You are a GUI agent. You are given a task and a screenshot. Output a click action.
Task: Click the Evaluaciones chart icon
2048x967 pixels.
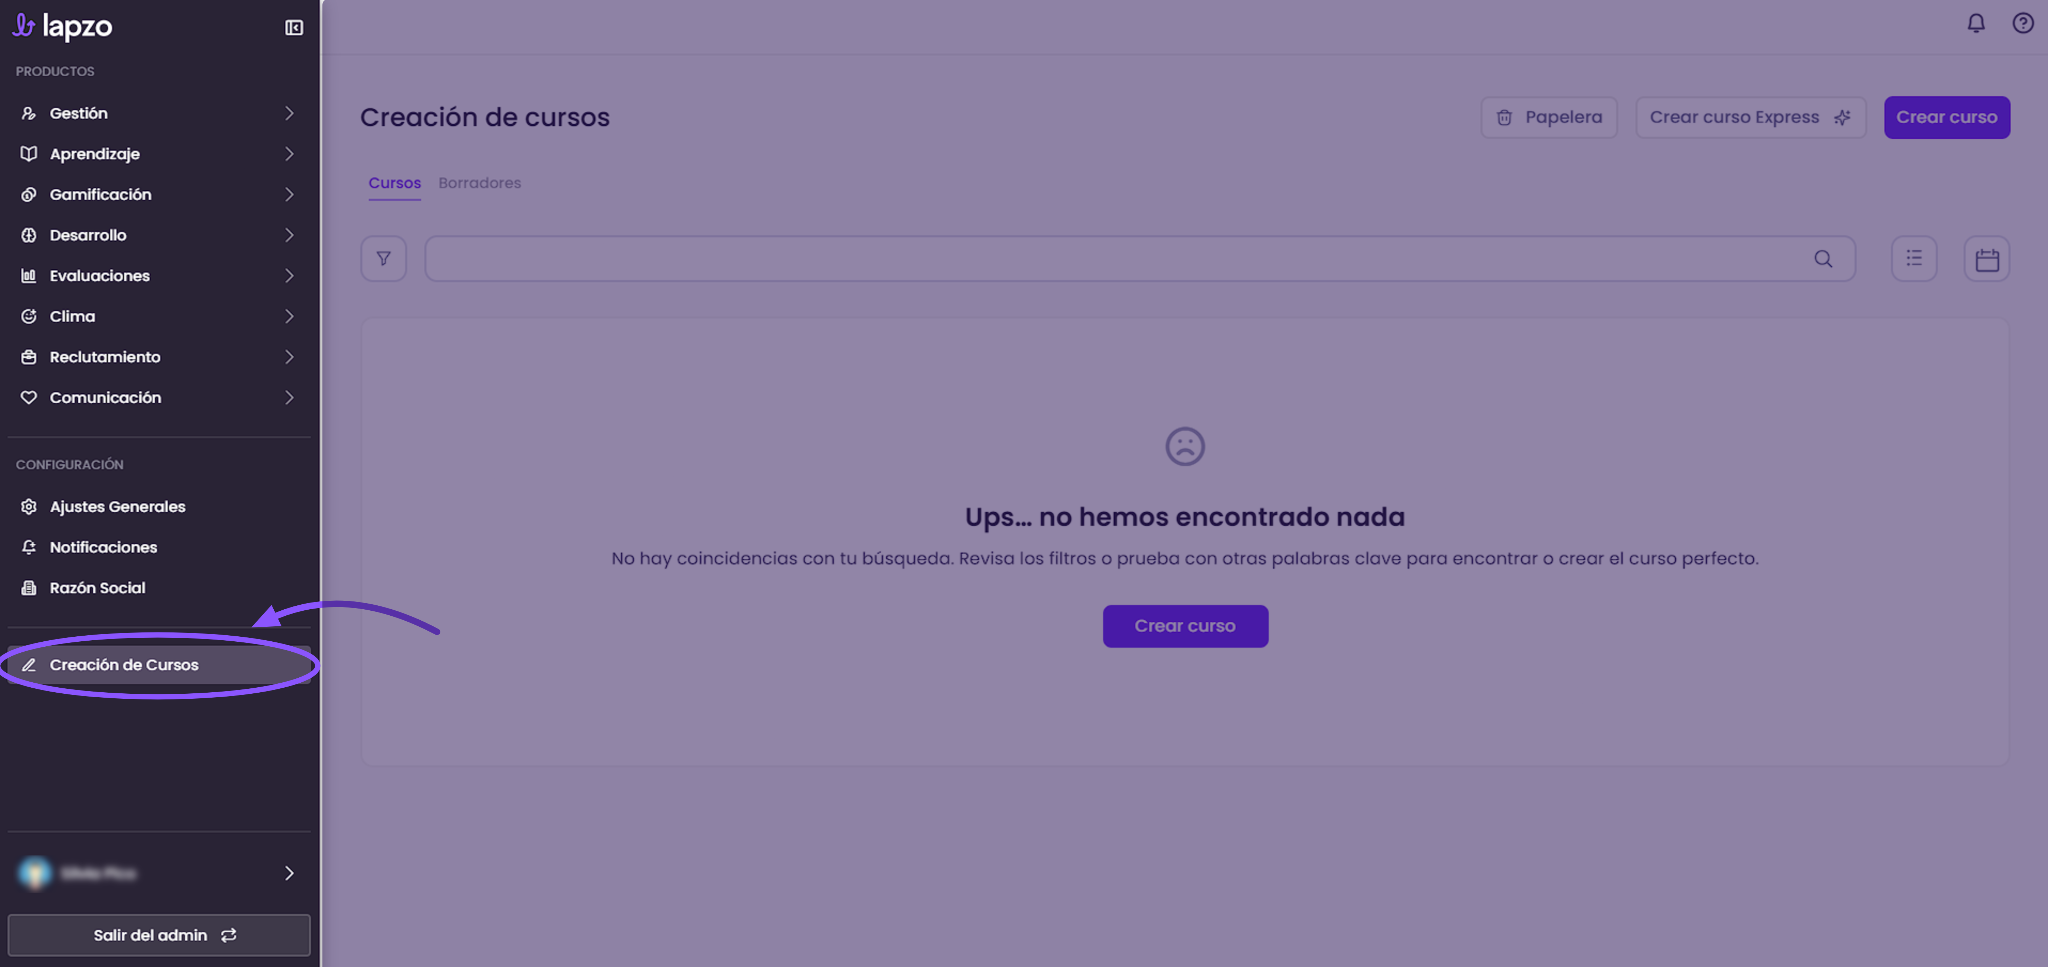click(x=29, y=276)
